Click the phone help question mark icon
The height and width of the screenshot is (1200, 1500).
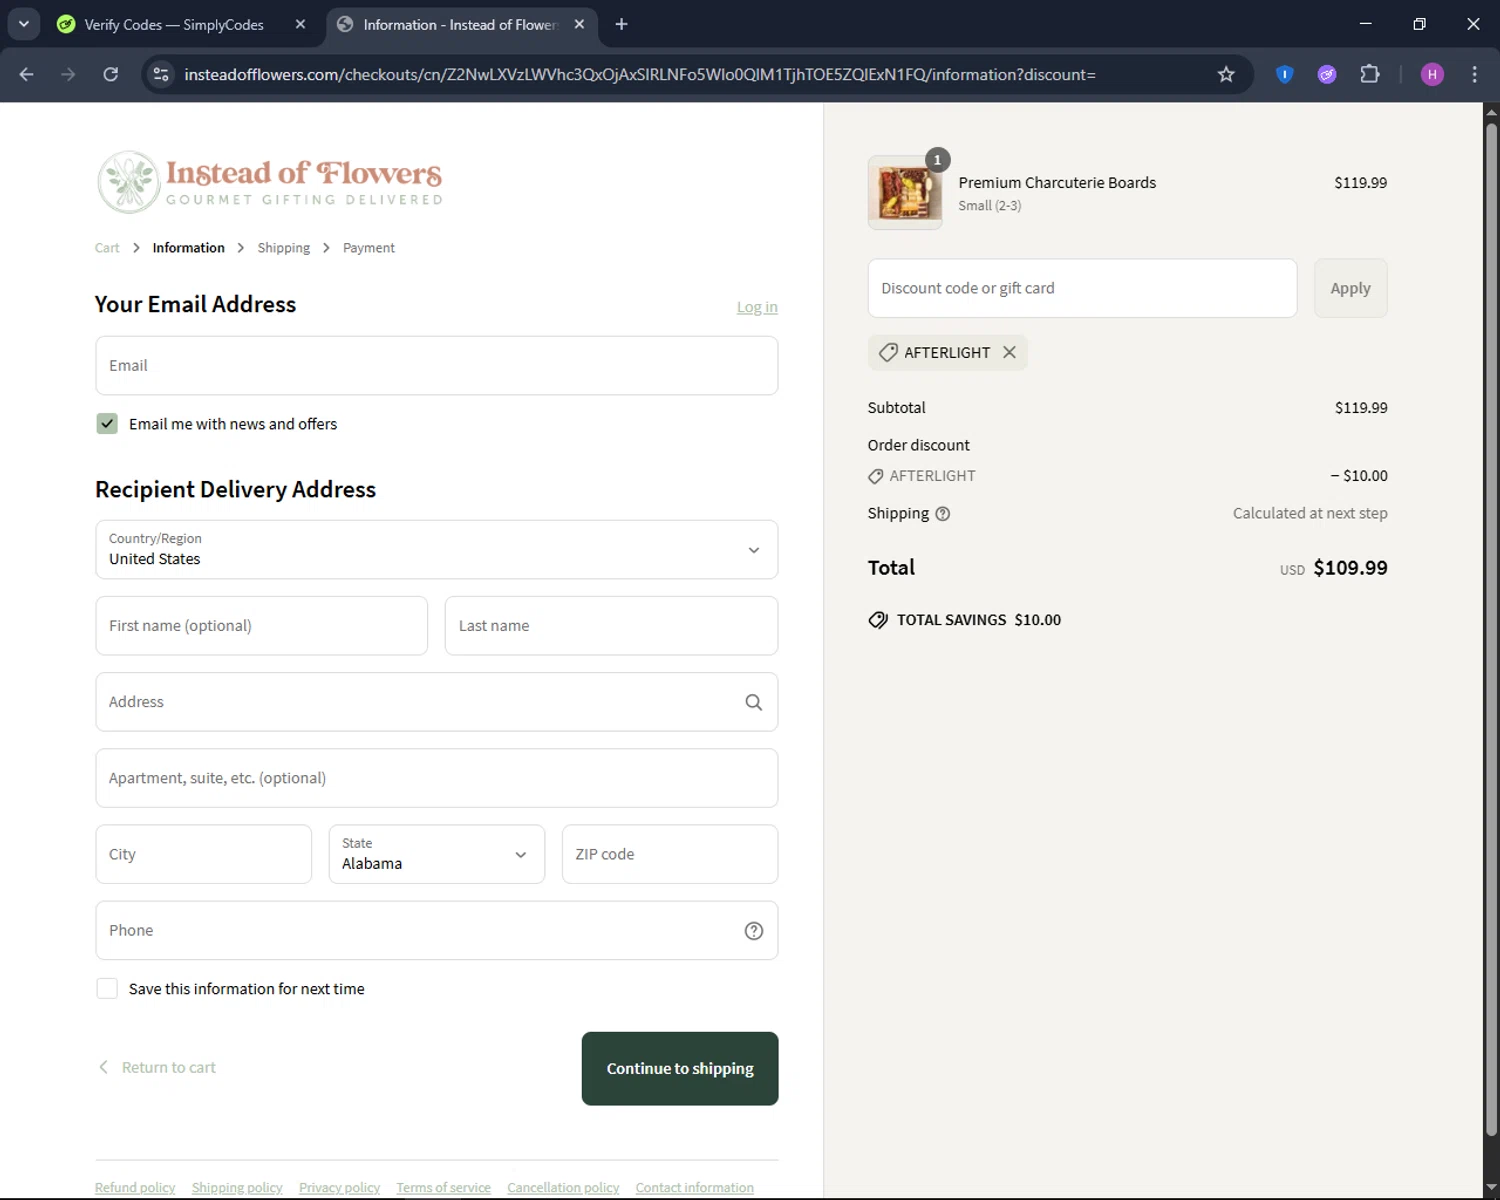(x=754, y=931)
